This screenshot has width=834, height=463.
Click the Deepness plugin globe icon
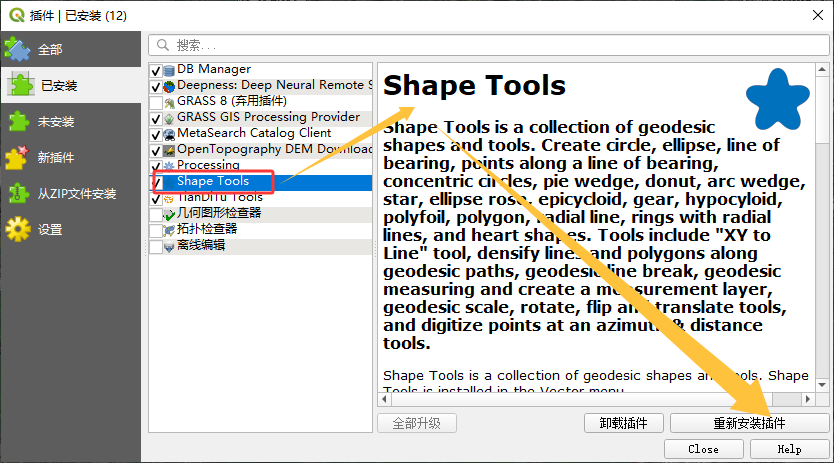point(169,86)
